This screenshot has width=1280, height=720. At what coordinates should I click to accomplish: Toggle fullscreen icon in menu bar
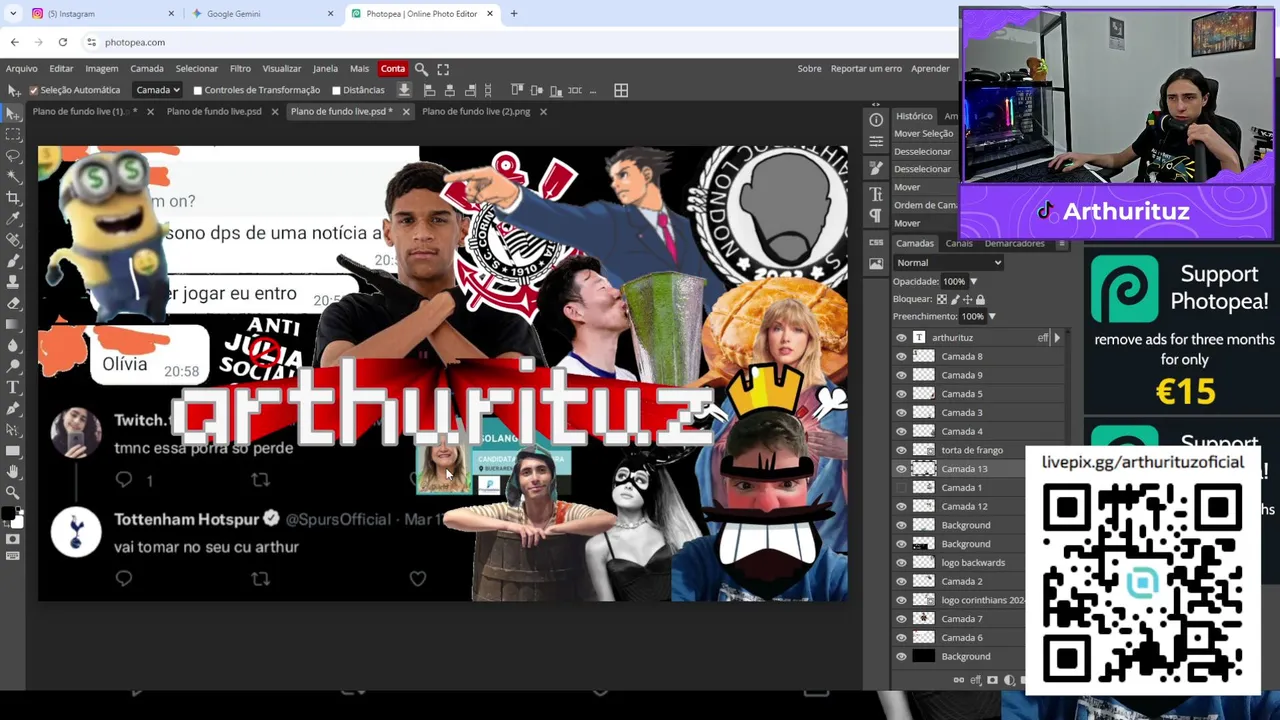click(x=443, y=69)
